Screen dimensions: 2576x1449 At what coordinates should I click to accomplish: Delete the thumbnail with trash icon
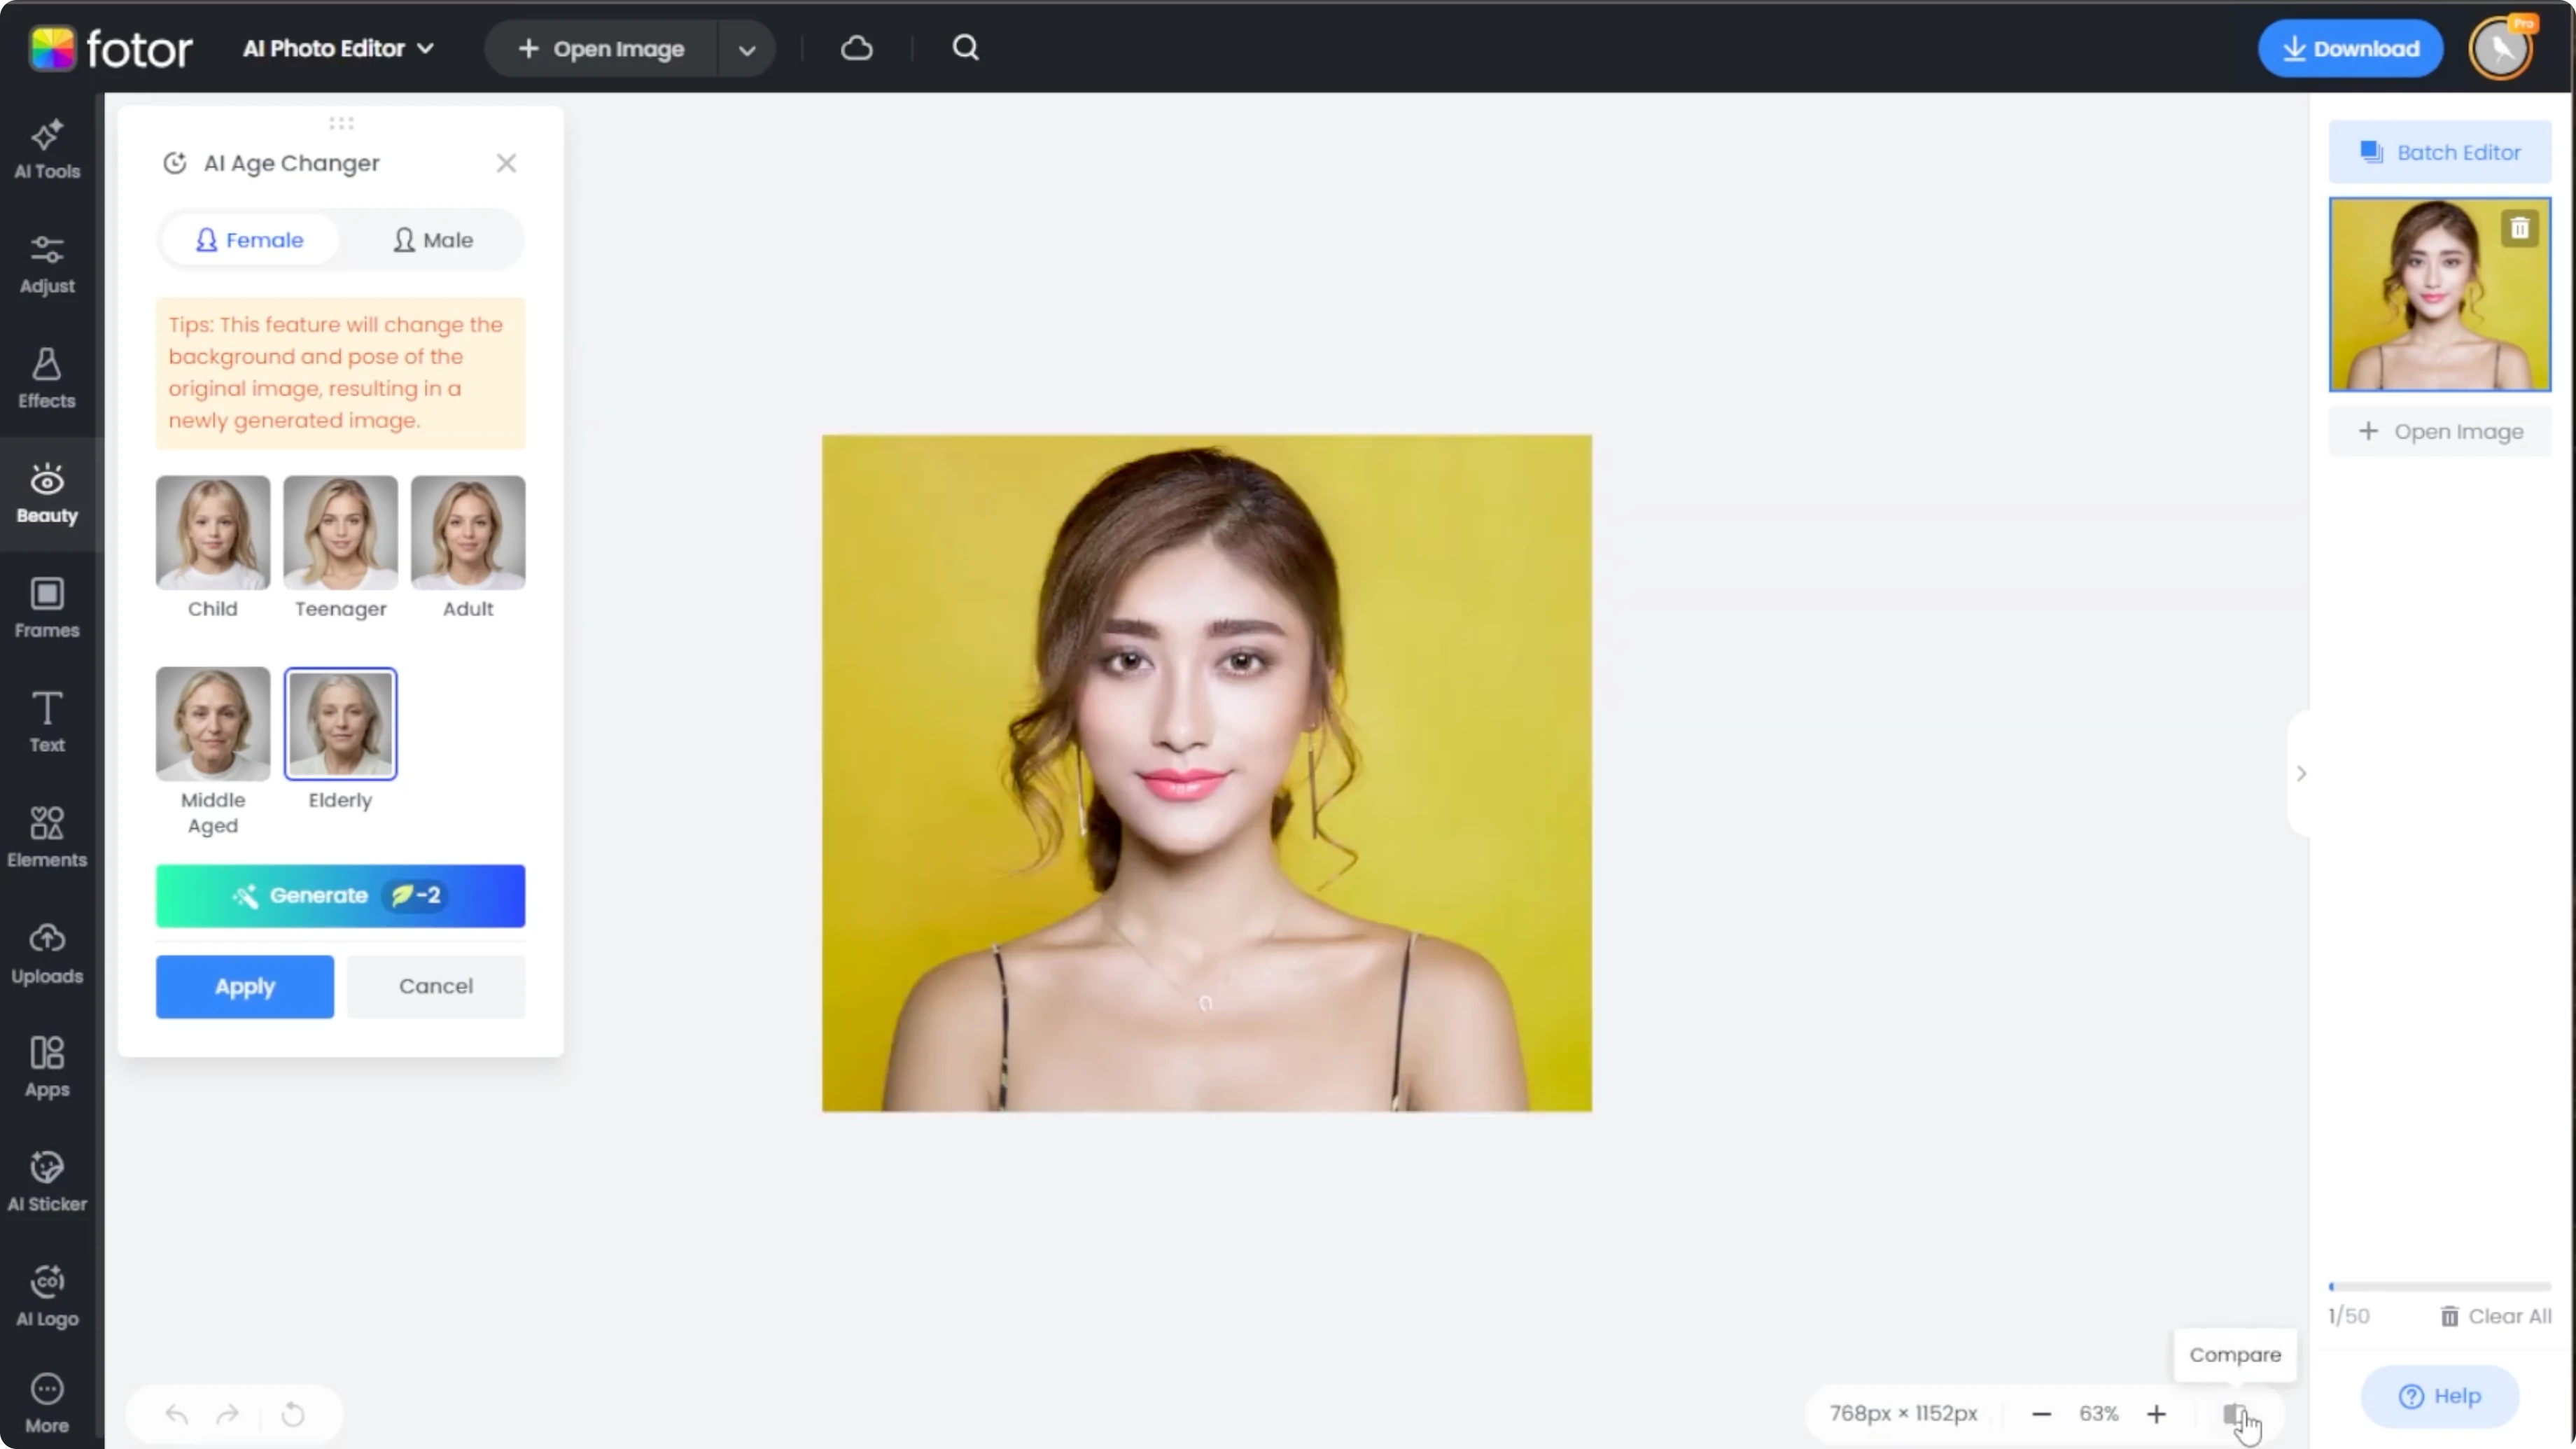(2519, 229)
